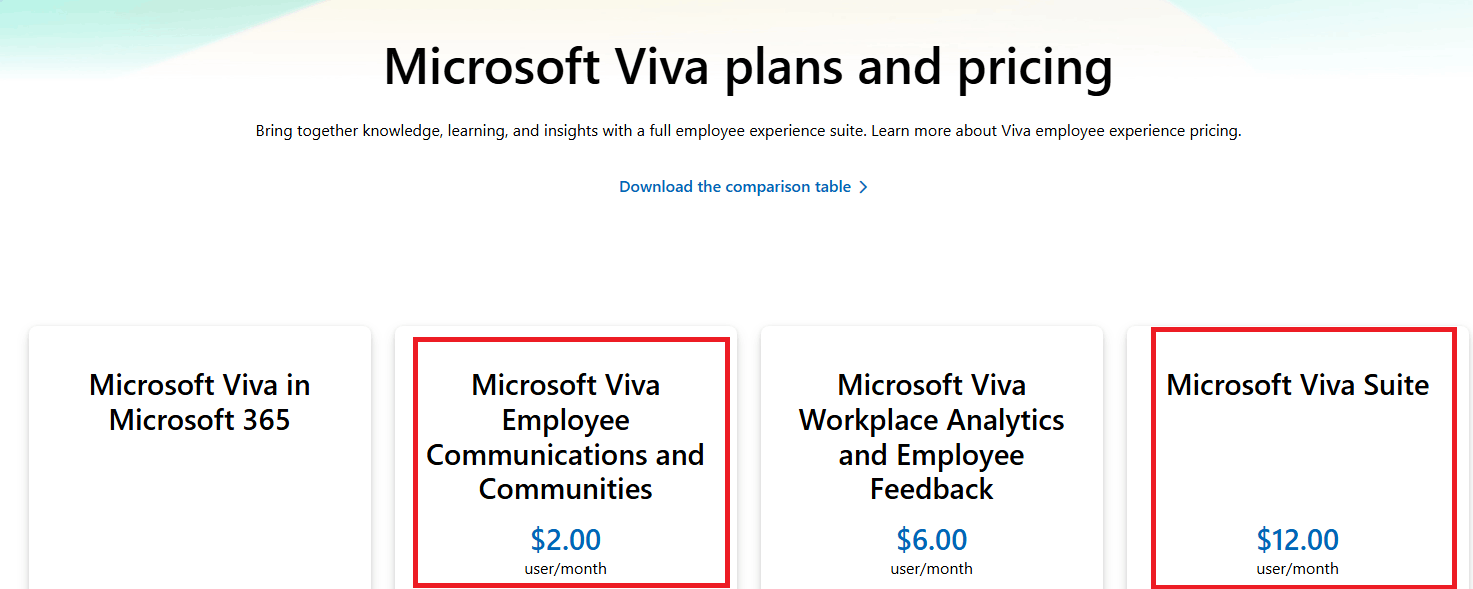Click the $12.00 price text
The width and height of the screenshot is (1473, 589).
point(1297,539)
